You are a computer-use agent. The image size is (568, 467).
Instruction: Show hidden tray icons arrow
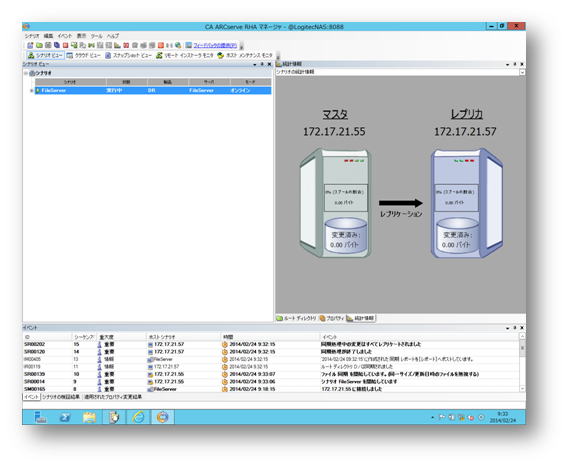tap(432, 417)
